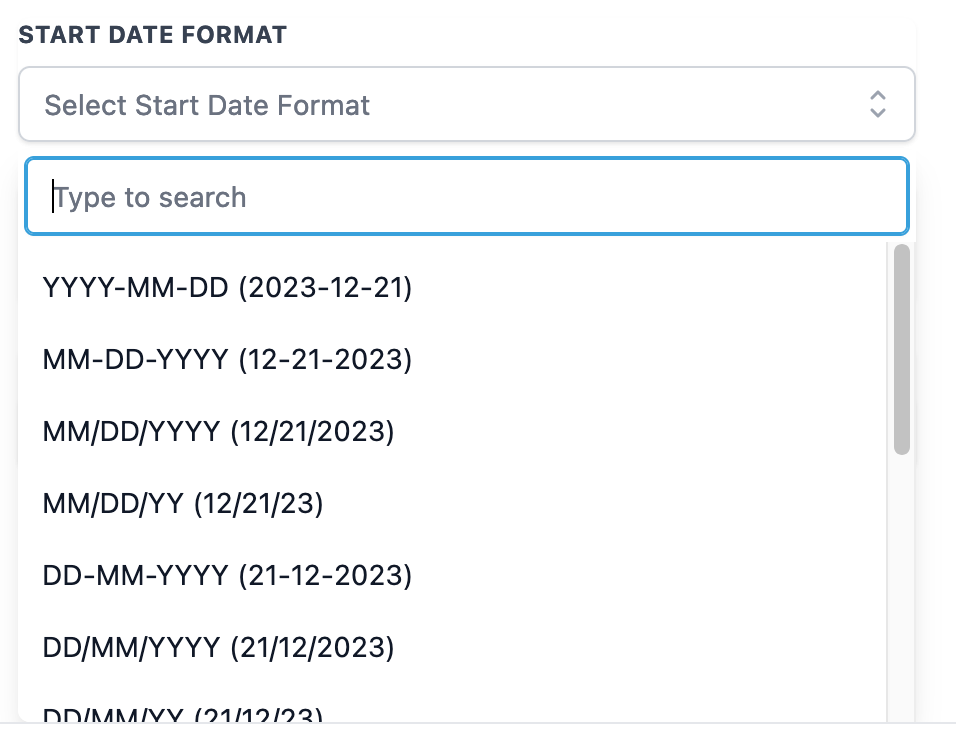956x736 pixels.
Task: Select the MM-DD-YYYY (12-21-2023) format
Action: pyautogui.click(x=227, y=360)
